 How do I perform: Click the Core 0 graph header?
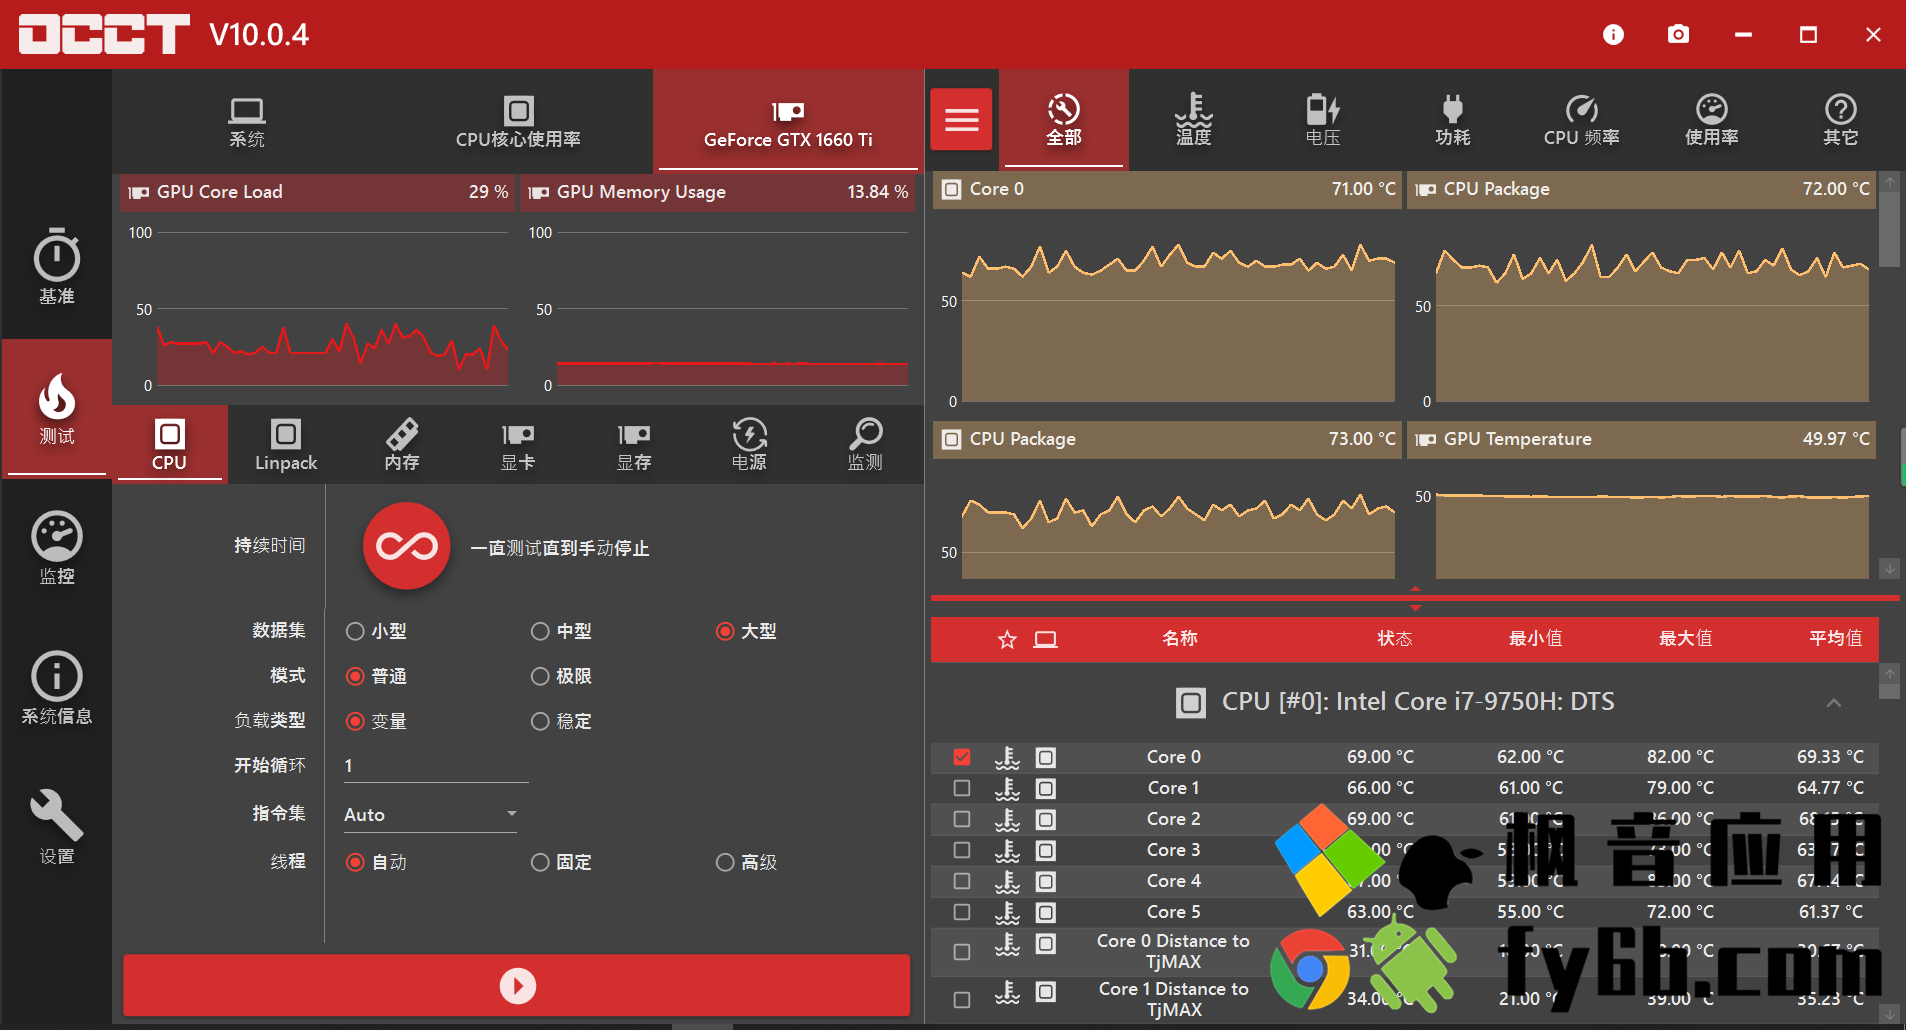1167,190
